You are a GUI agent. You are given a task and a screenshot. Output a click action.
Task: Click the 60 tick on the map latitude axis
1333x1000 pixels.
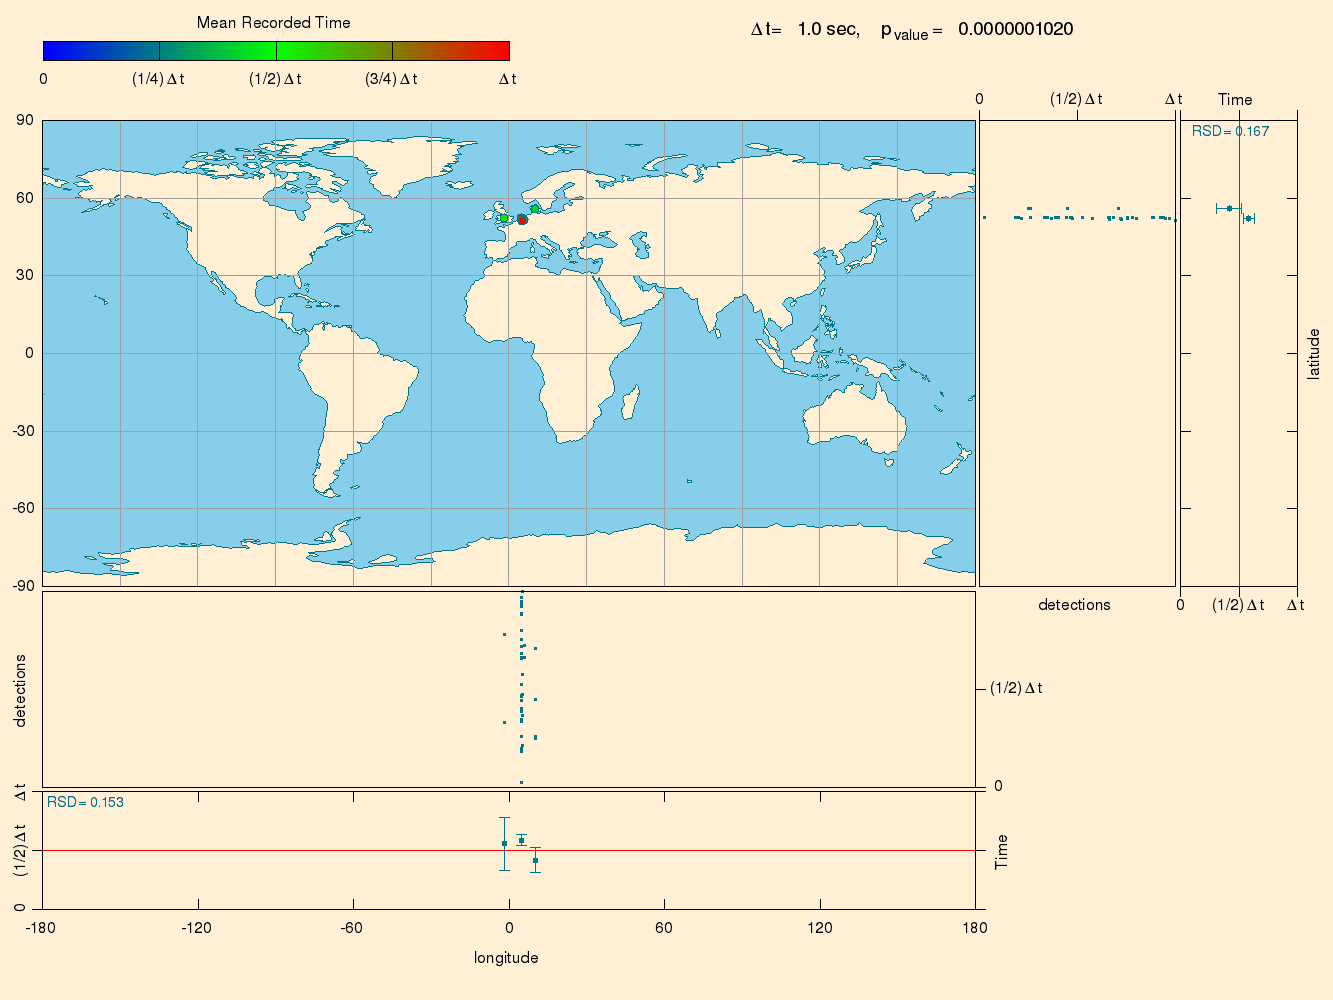(24, 198)
